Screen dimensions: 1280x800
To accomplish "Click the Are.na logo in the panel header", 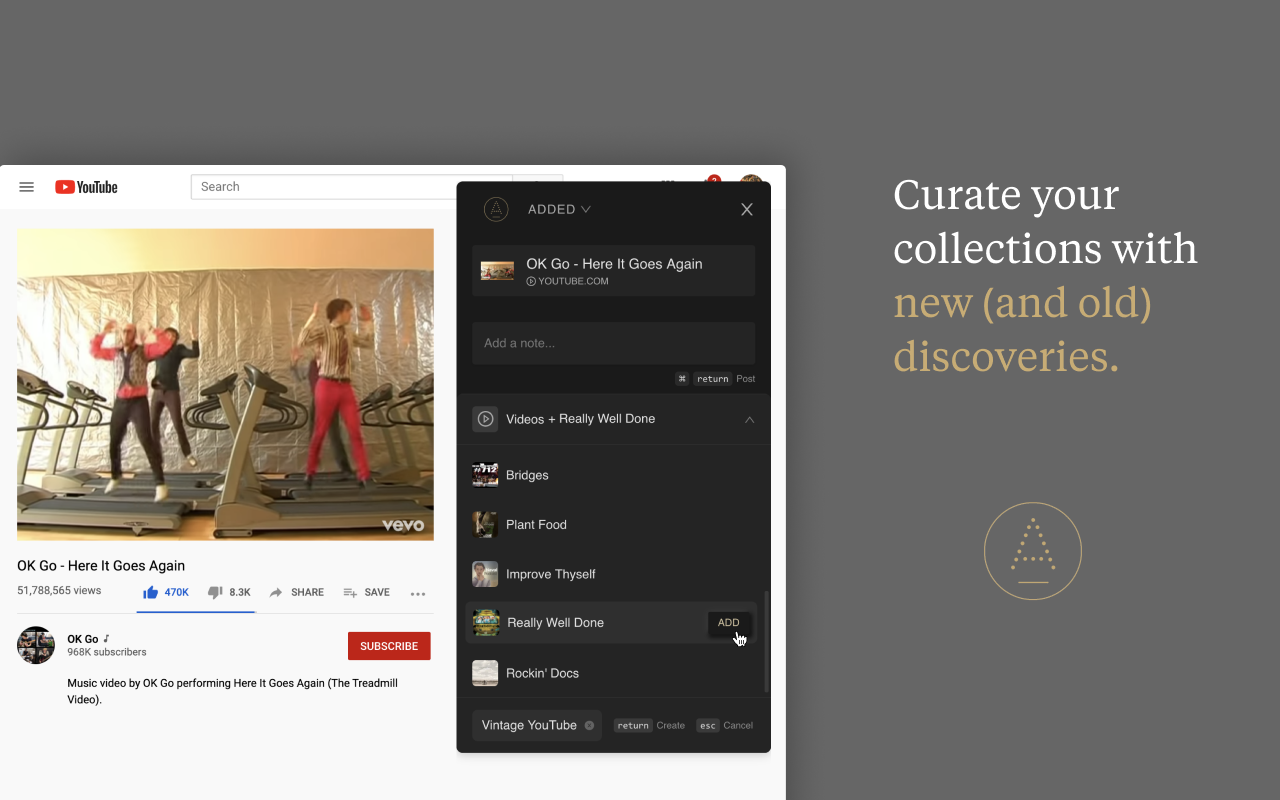I will click(496, 209).
